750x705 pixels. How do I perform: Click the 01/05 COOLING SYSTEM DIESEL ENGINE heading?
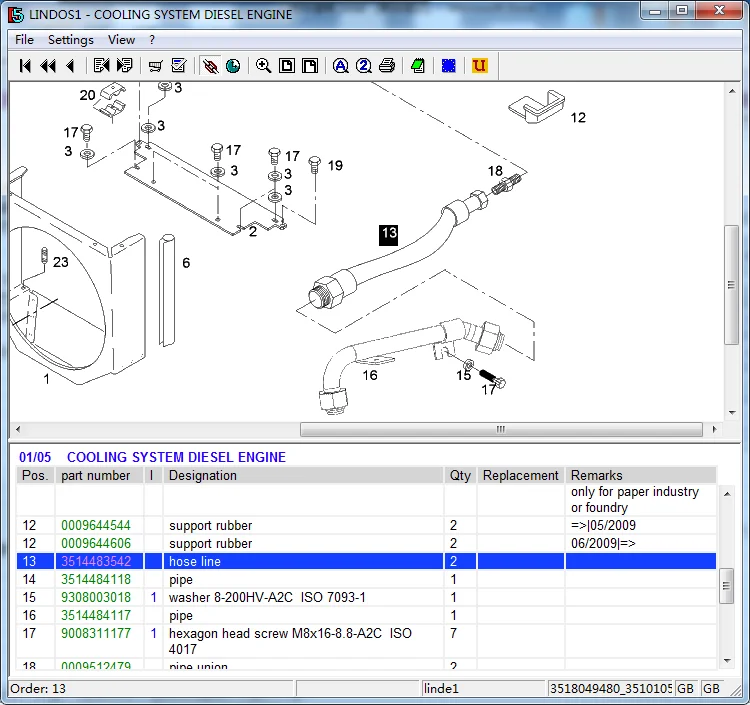pos(152,457)
